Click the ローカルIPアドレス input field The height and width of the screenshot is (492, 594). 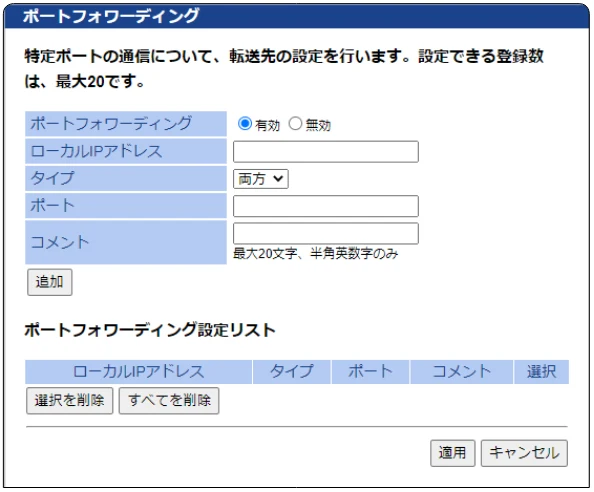[x=326, y=152]
